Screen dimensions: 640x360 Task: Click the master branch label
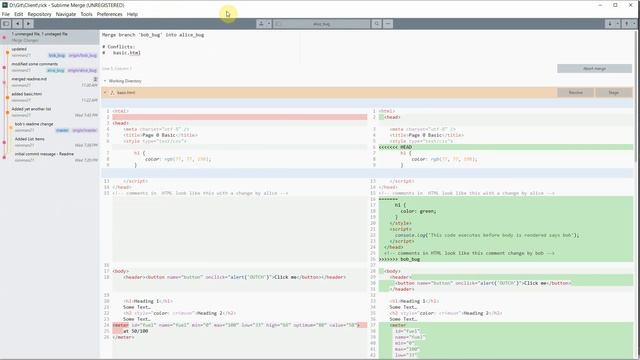click(x=62, y=130)
